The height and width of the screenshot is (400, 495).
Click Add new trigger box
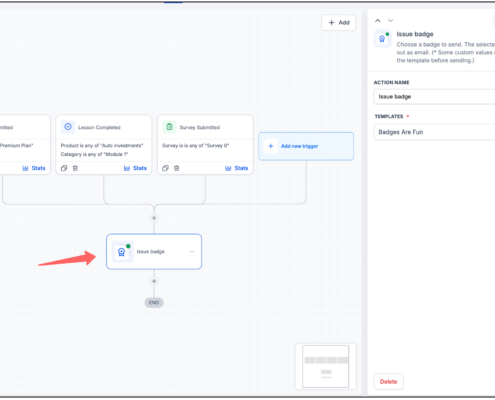click(306, 146)
